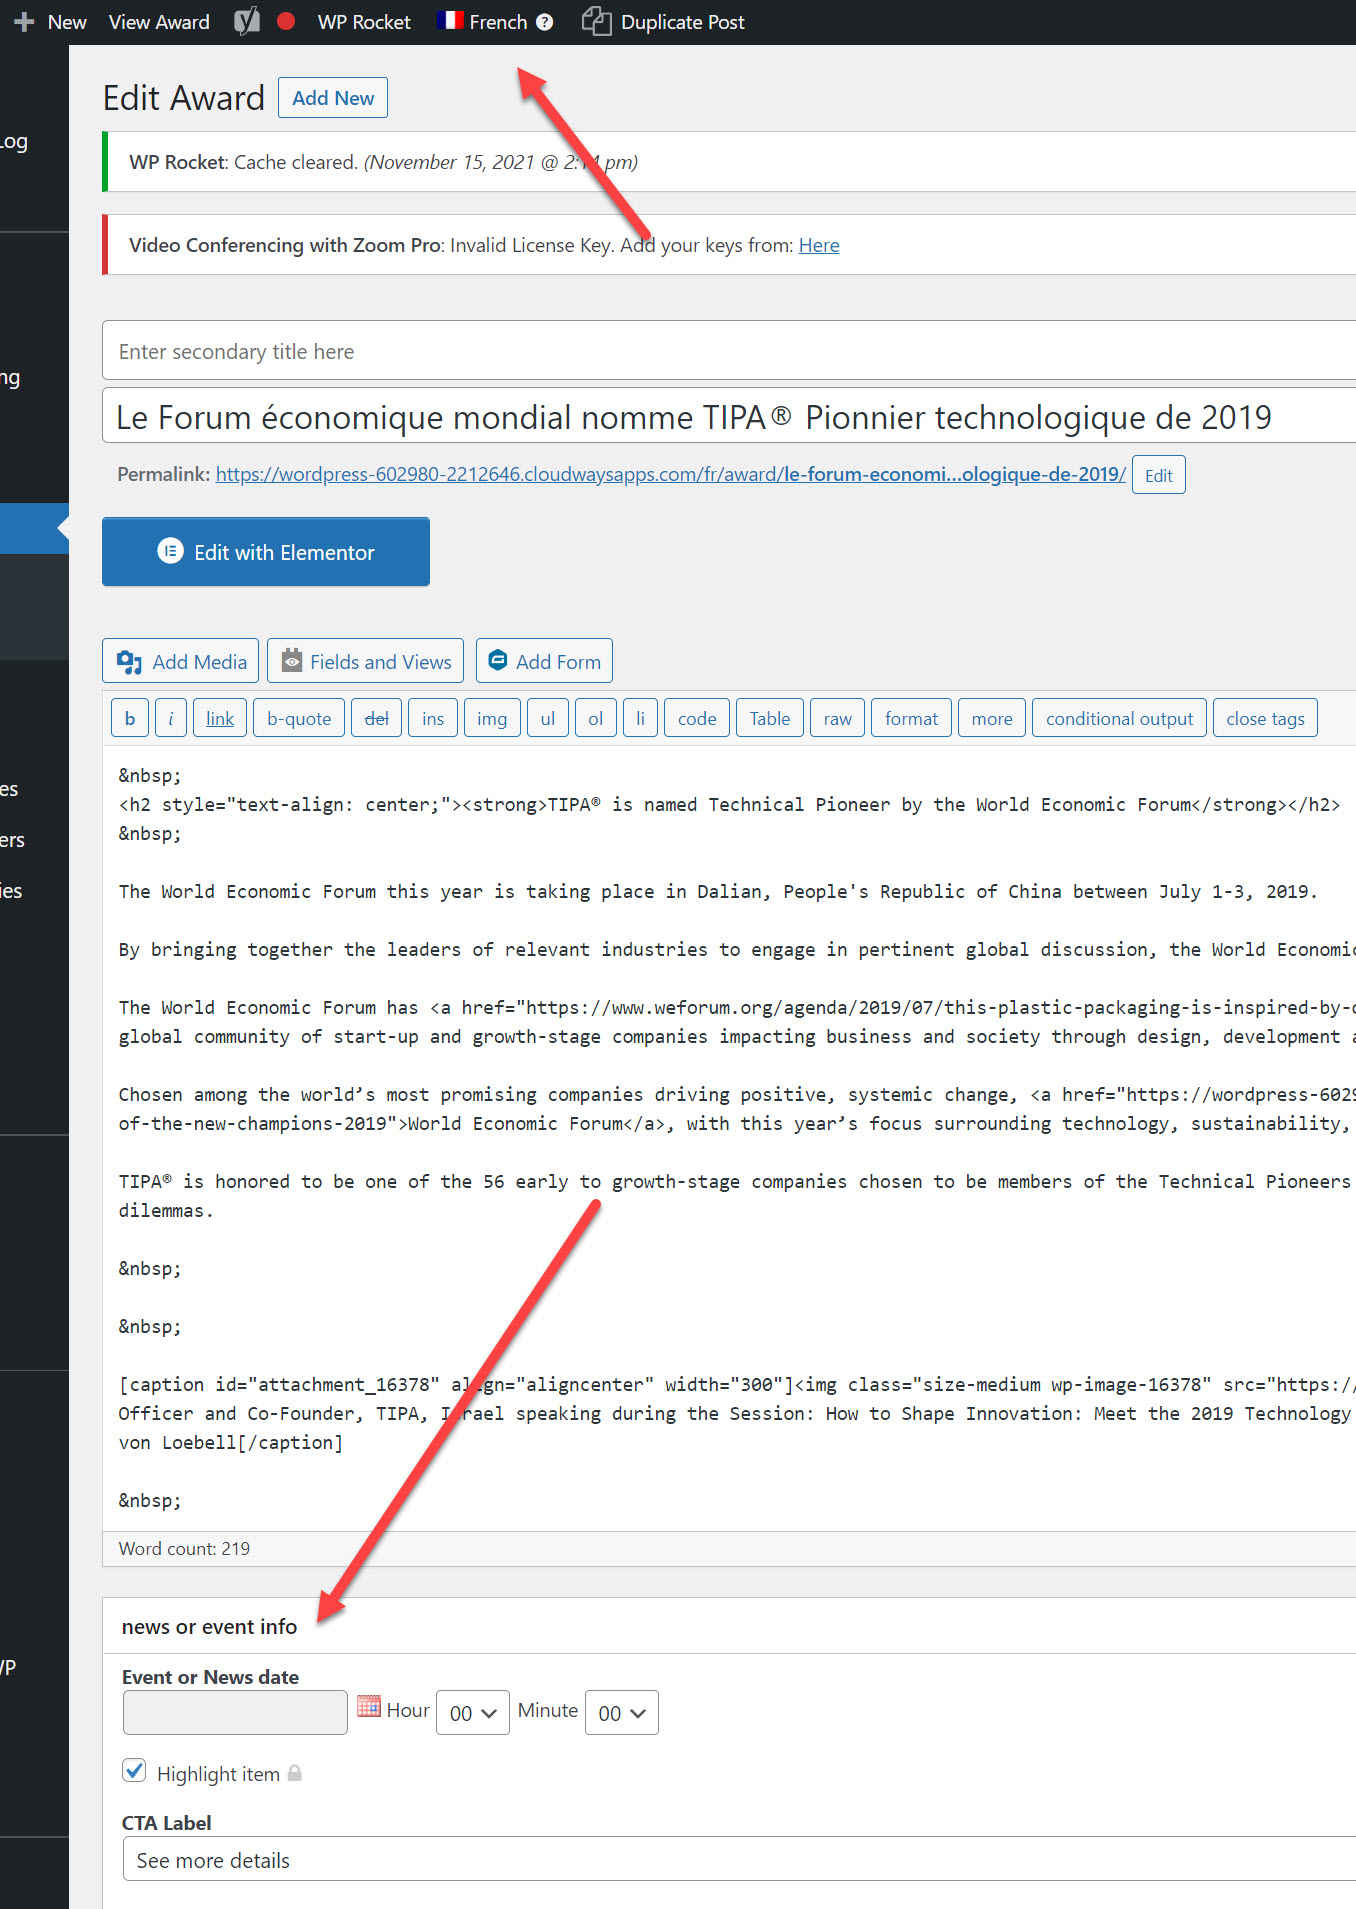Open the Minute dropdown

[622, 1713]
